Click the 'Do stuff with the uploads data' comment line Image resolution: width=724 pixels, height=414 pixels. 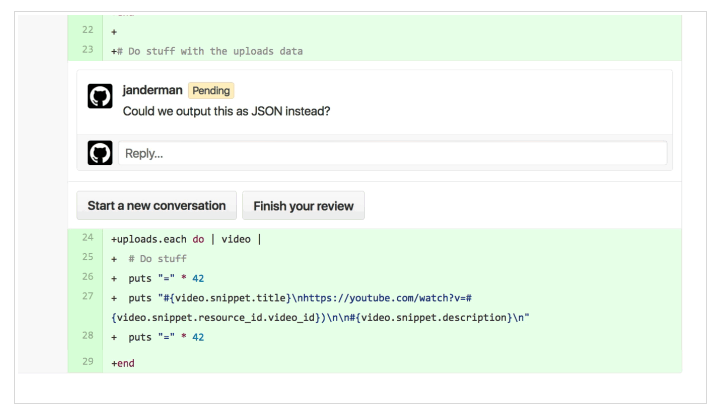[207, 51]
